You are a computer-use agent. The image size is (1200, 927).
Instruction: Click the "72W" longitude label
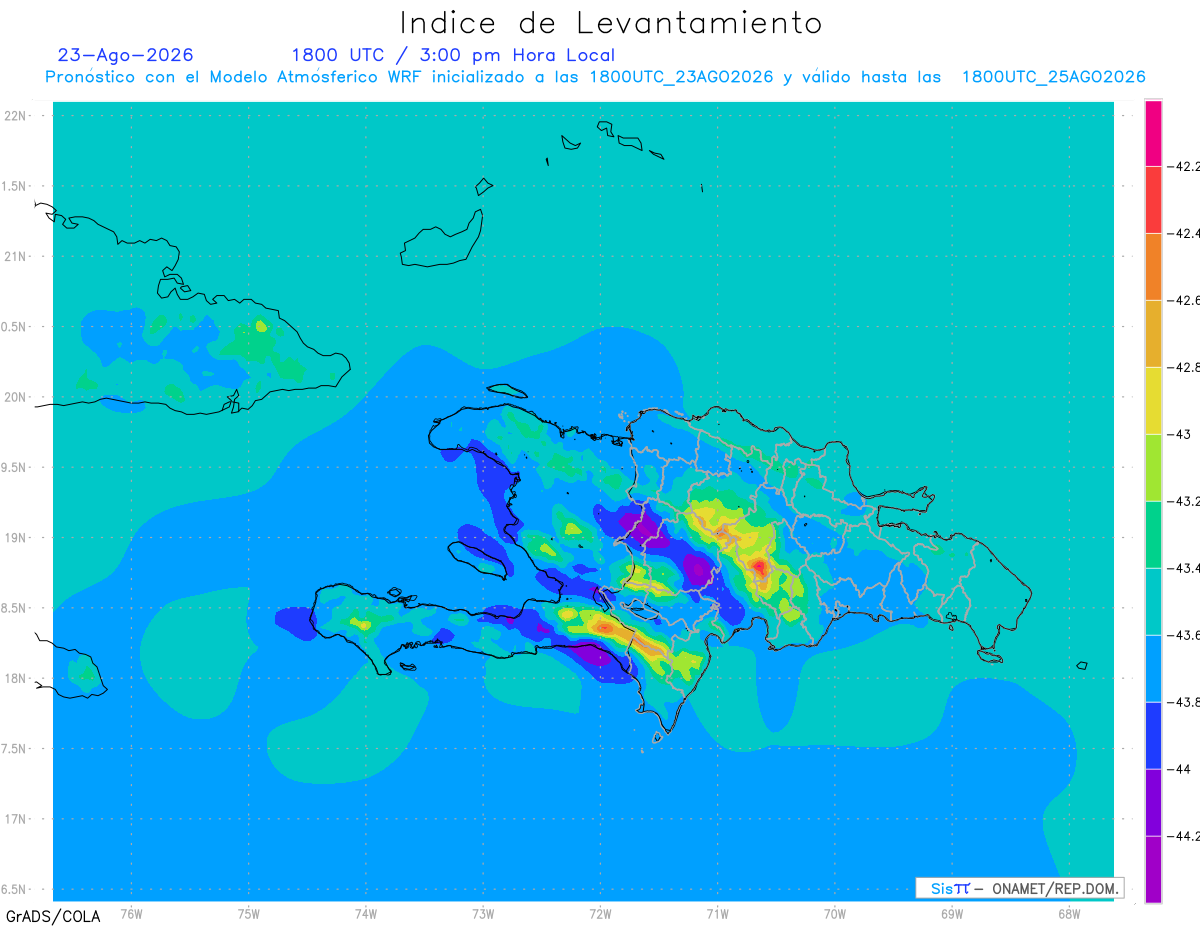(600, 913)
